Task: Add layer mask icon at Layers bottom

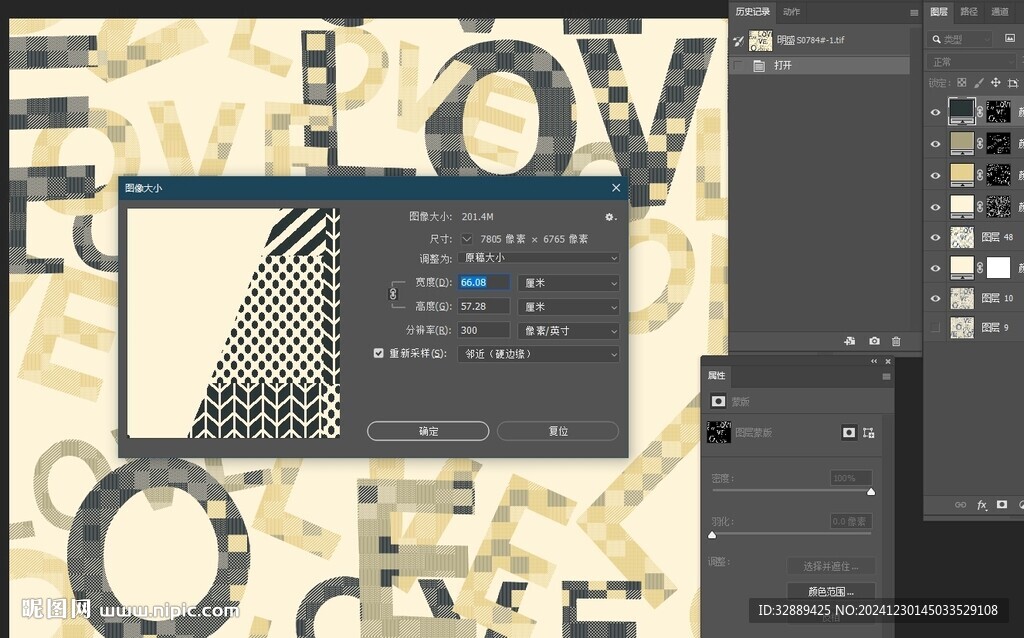Action: [x=1002, y=505]
